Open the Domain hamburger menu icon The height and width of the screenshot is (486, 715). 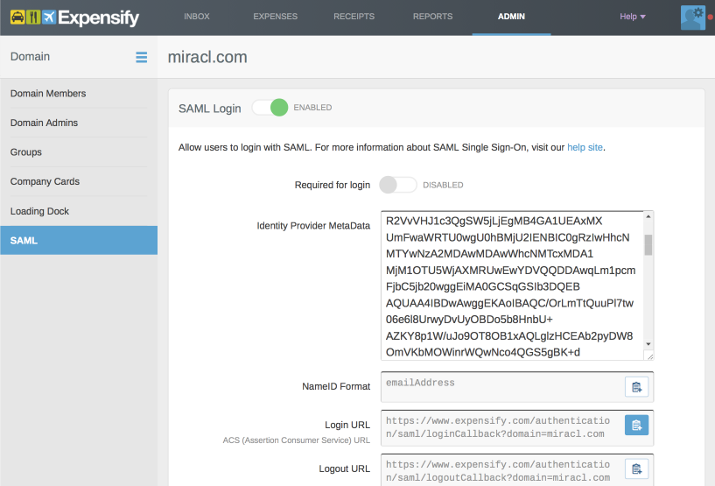coord(141,57)
